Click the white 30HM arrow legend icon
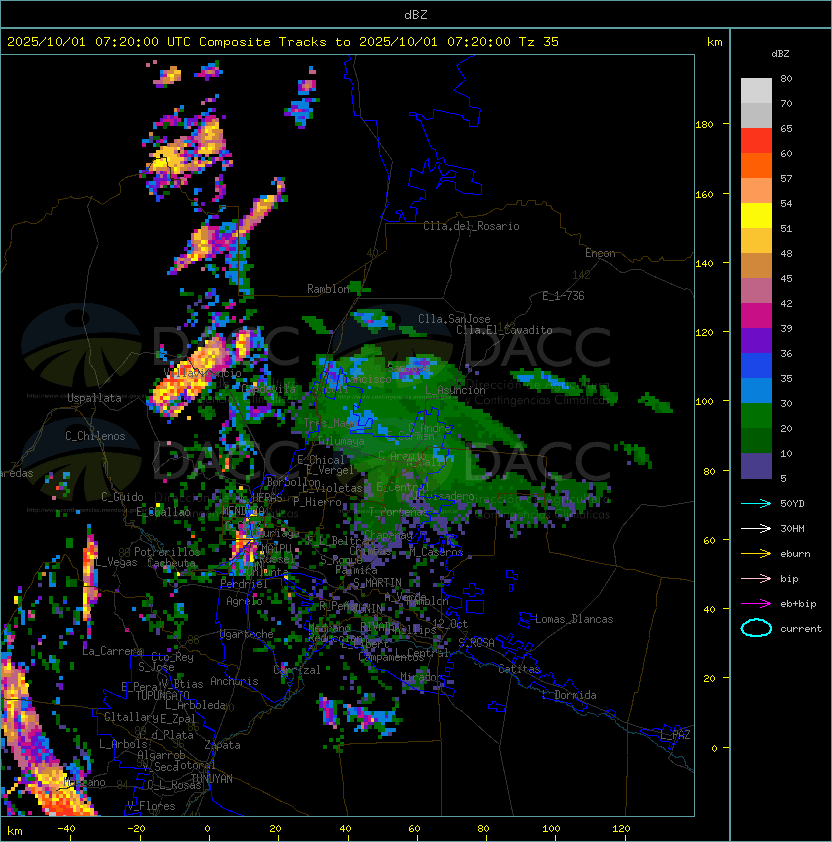 (x=756, y=528)
